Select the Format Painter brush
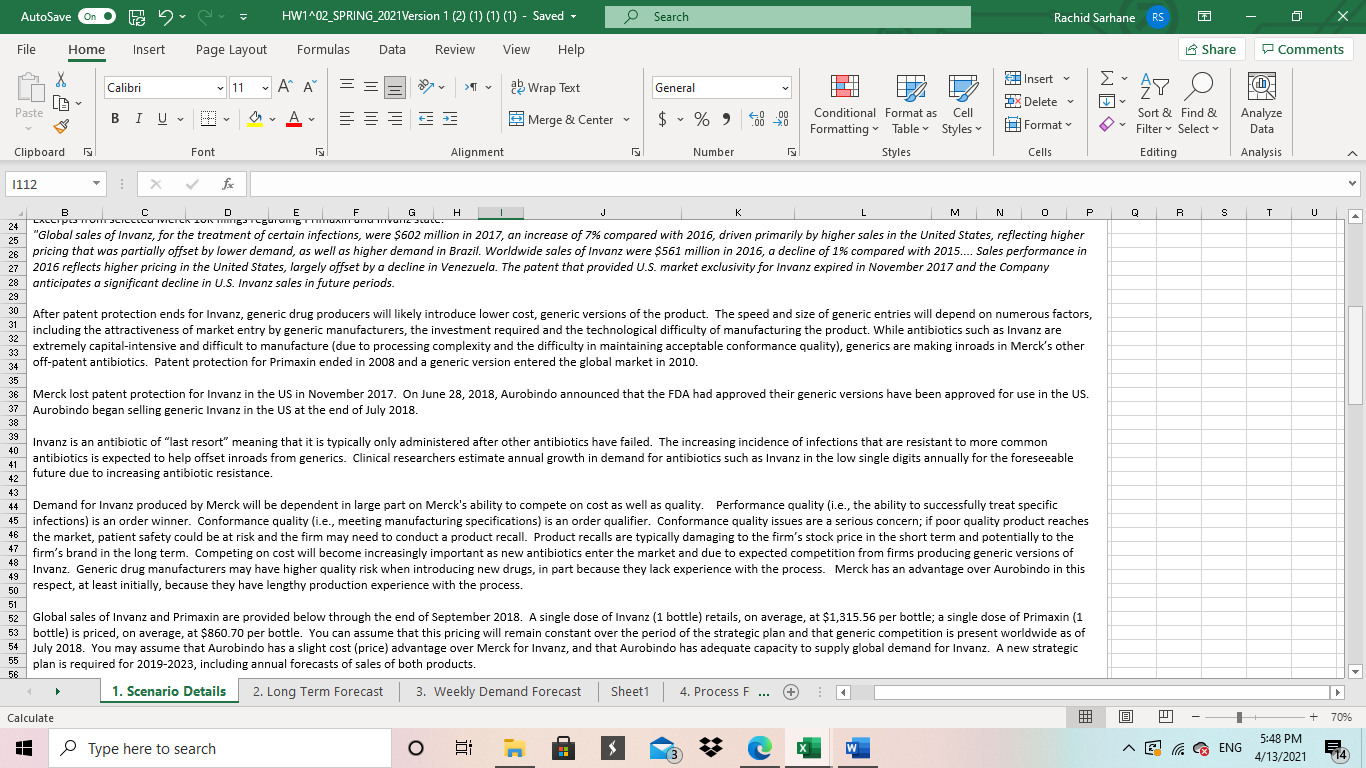The image size is (1366, 768). click(x=59, y=127)
